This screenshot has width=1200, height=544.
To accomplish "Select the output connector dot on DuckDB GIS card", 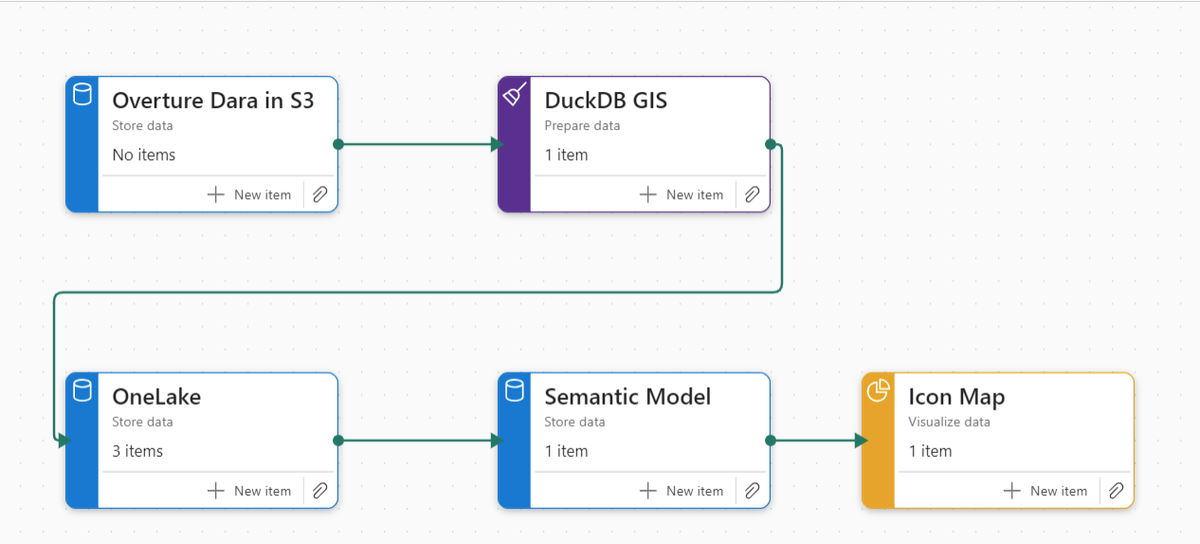I will point(770,144).
